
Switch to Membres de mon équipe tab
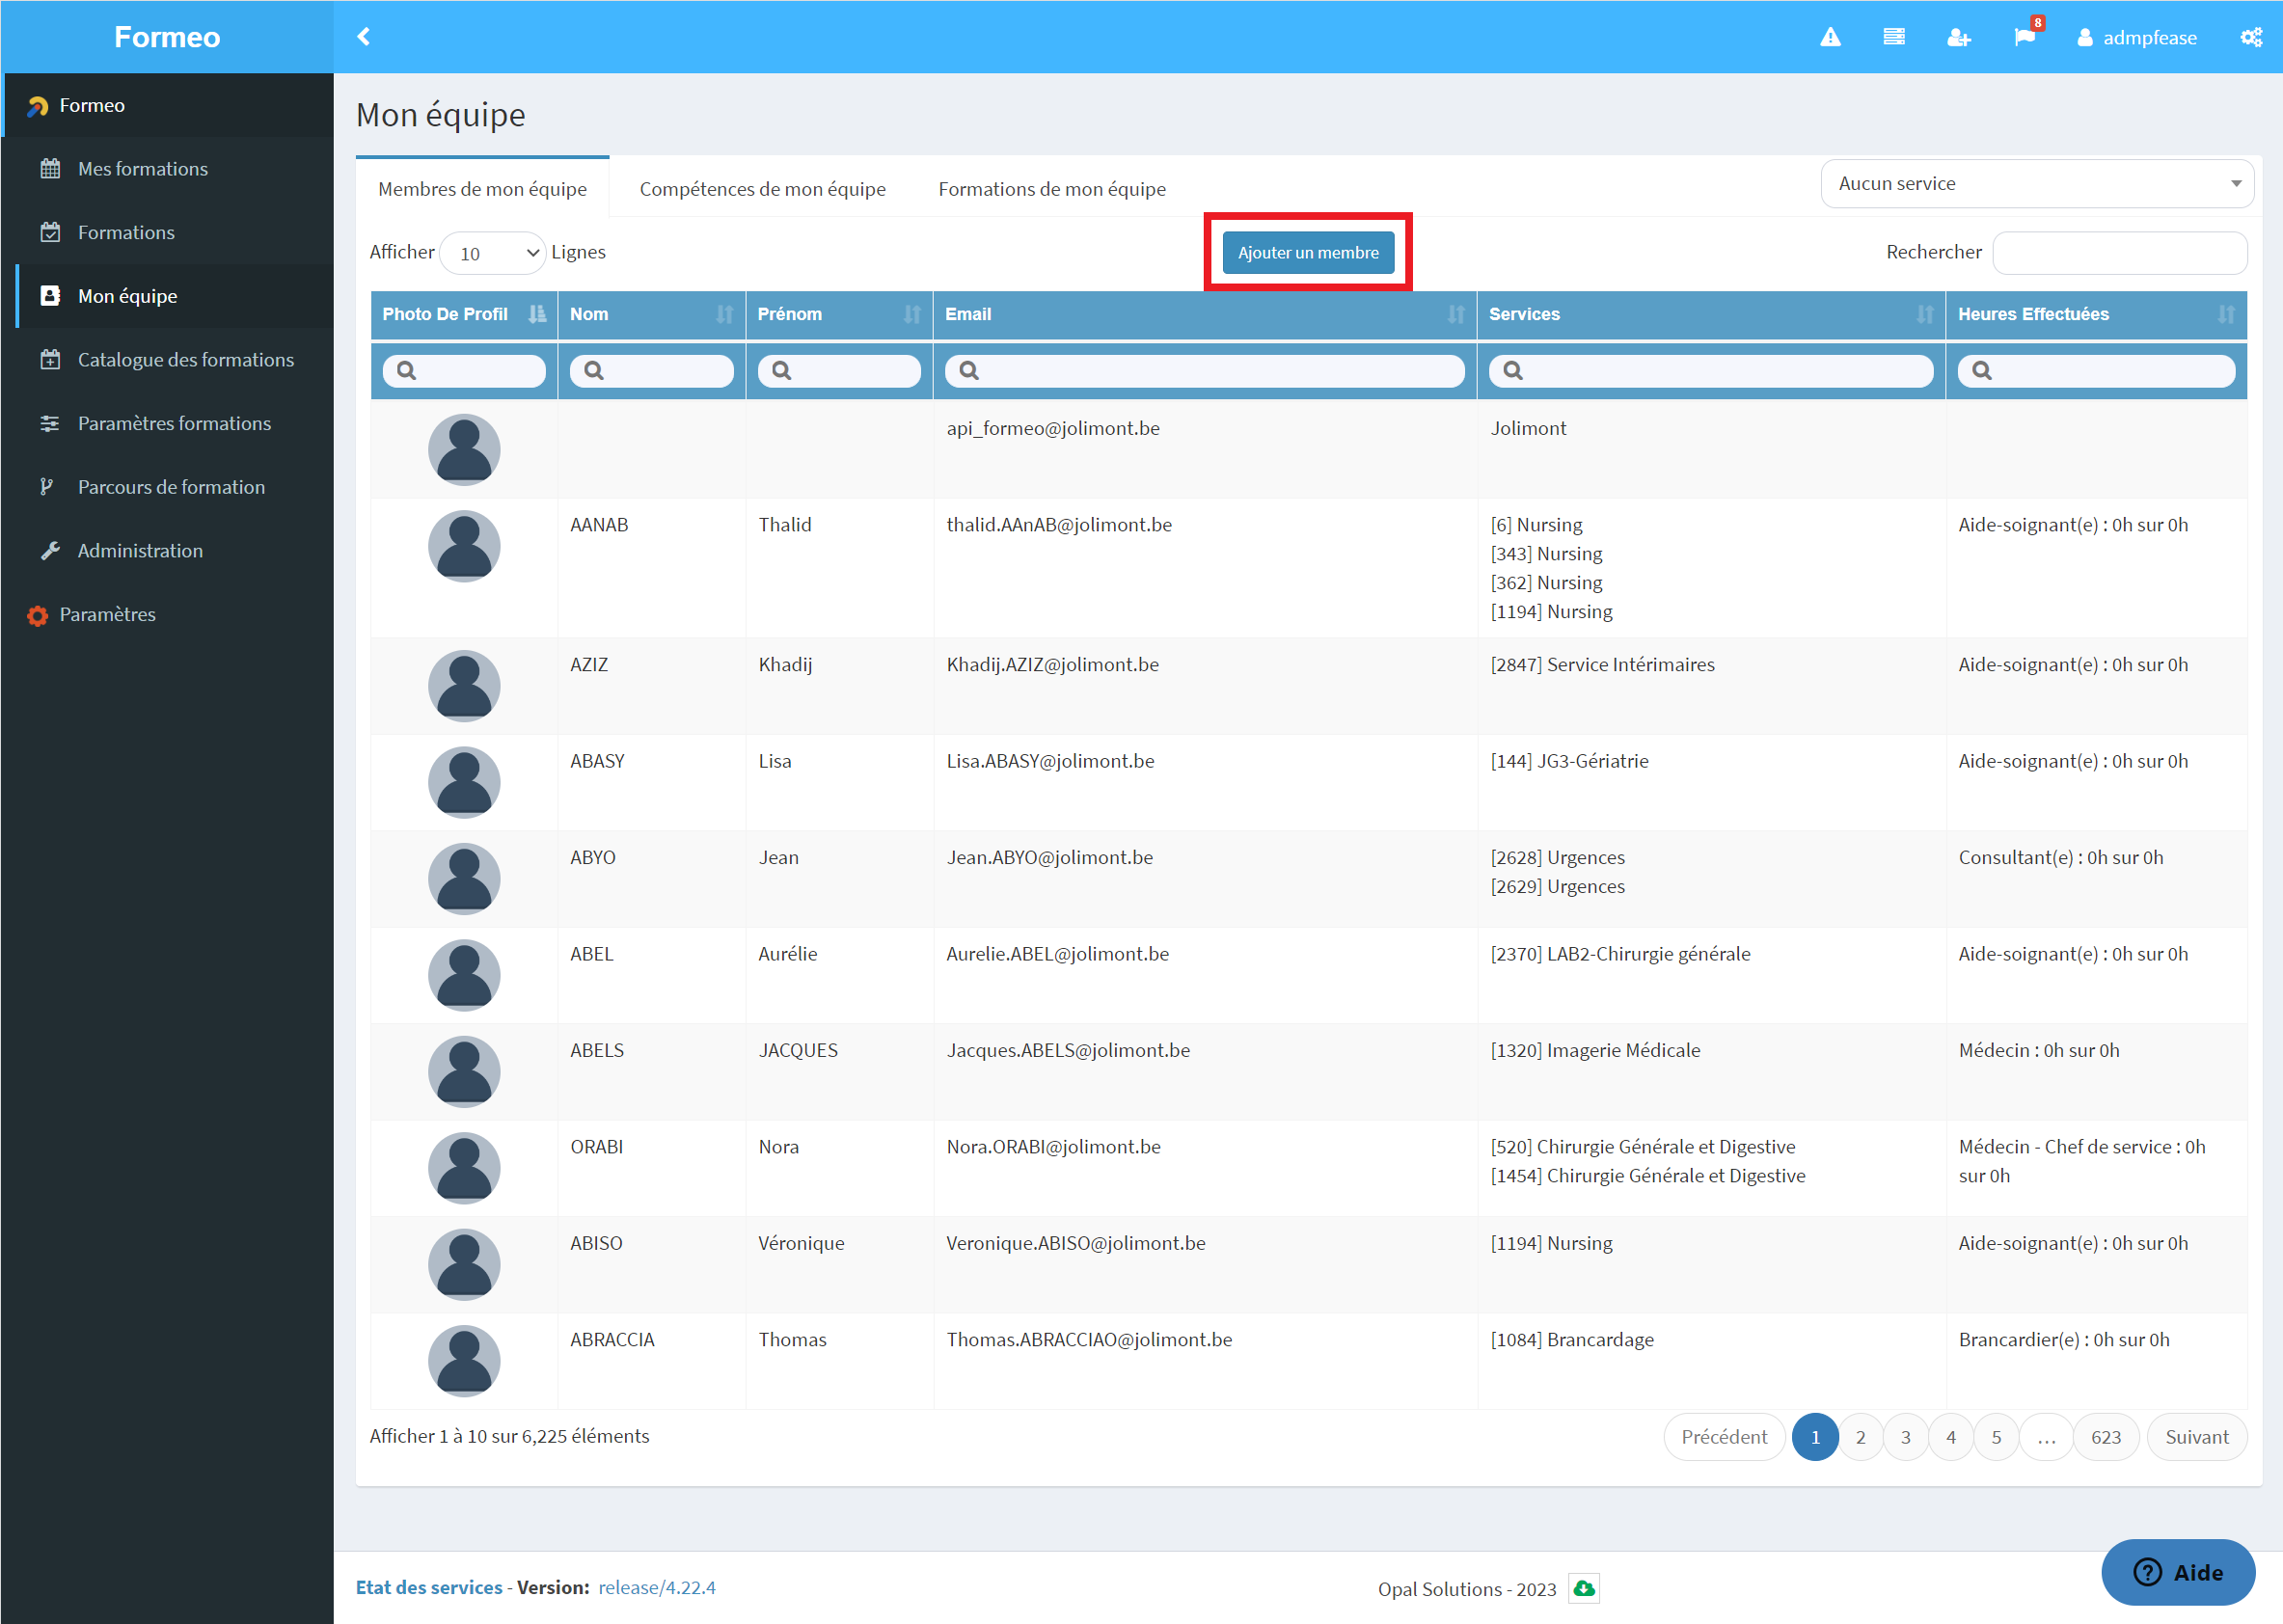point(482,189)
